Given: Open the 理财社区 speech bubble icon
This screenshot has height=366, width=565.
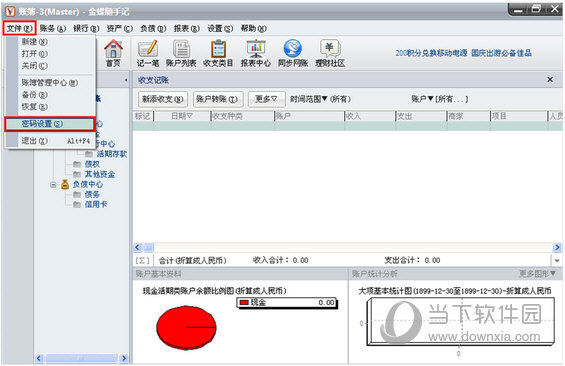Looking at the screenshot, I should pos(330,53).
